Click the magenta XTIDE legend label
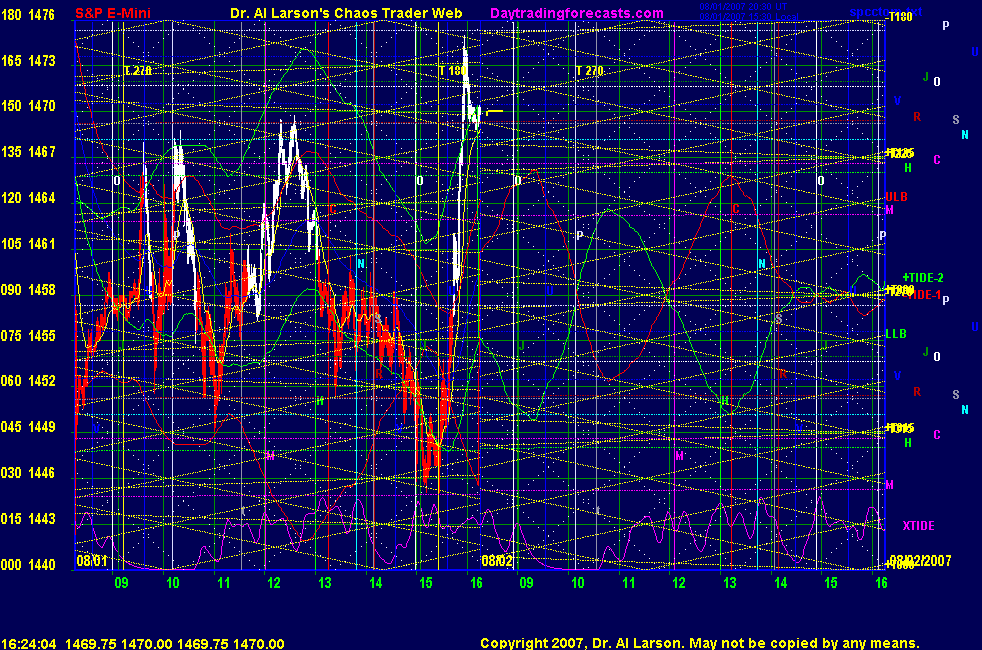Screen dimensions: 982x650 (x=918, y=525)
